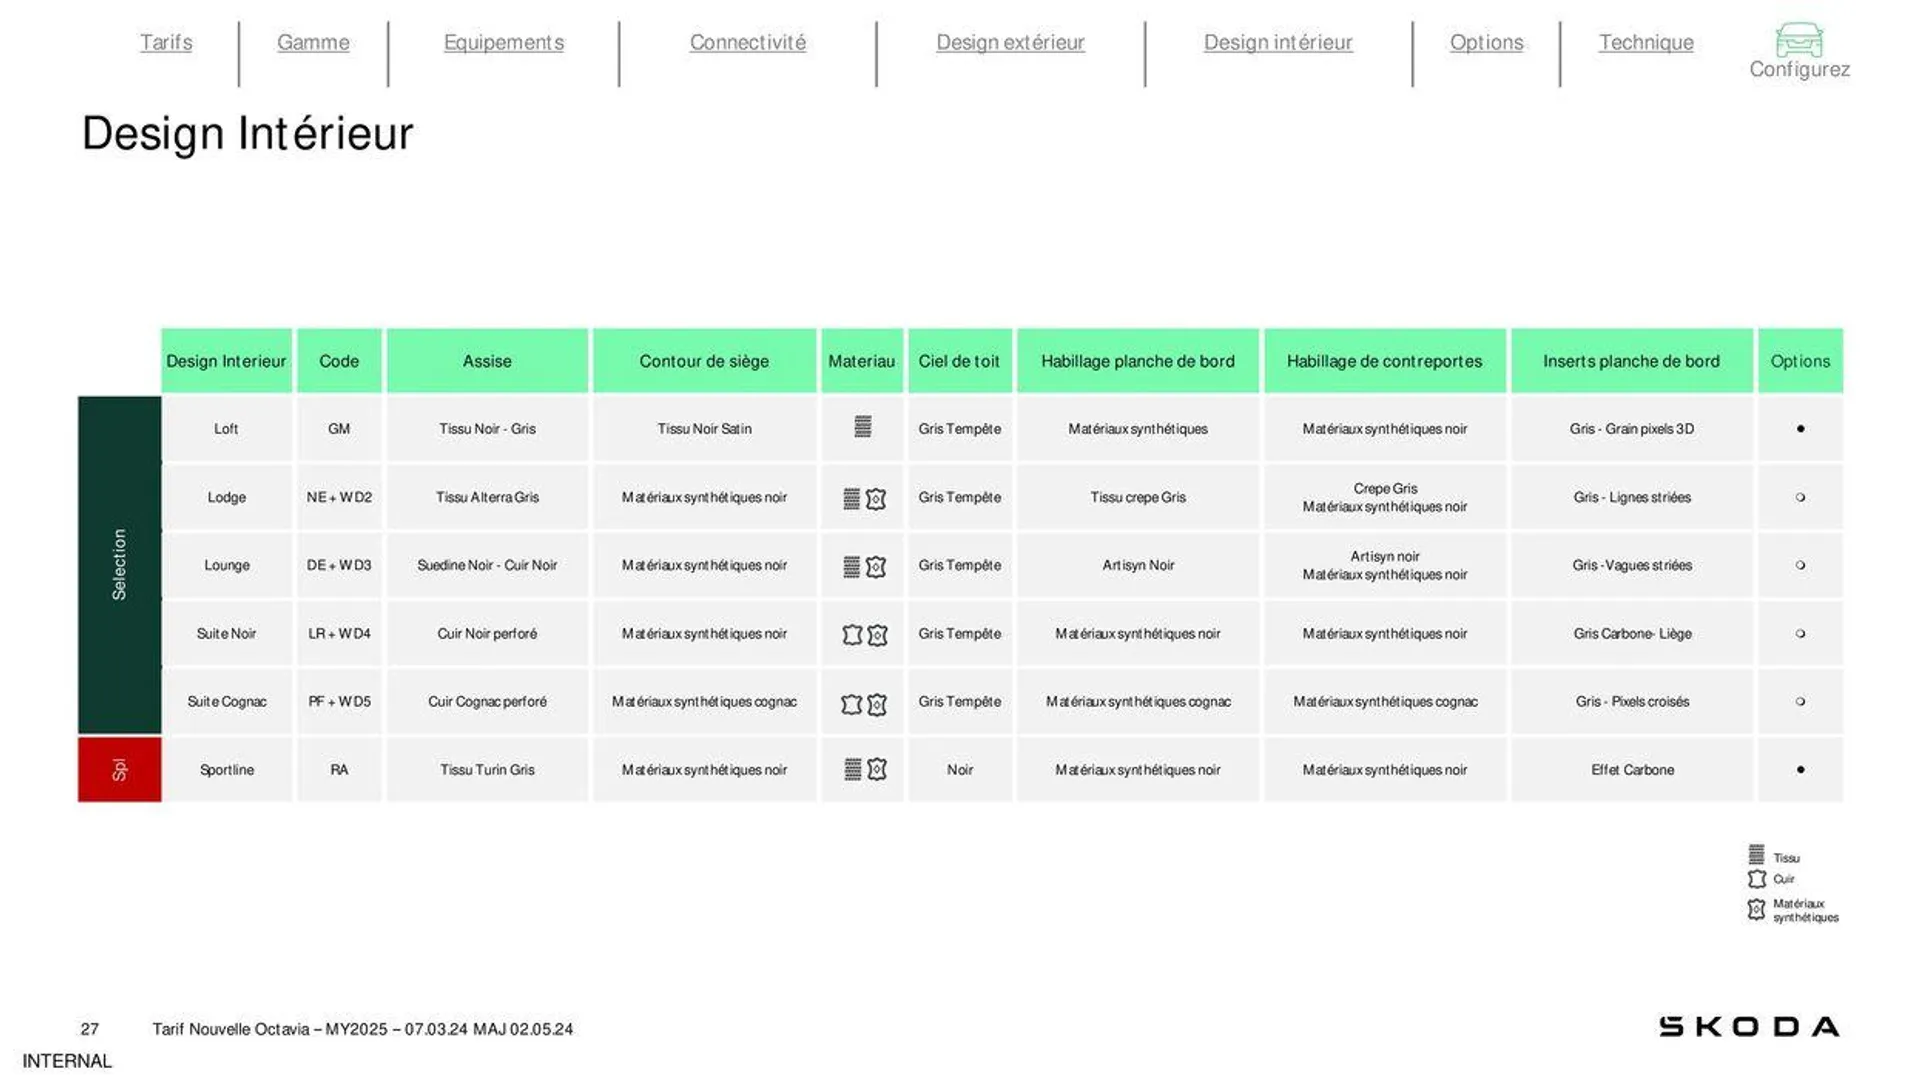Click the Suite Cognac row material icons
This screenshot has height=1080, width=1920.
864,704
